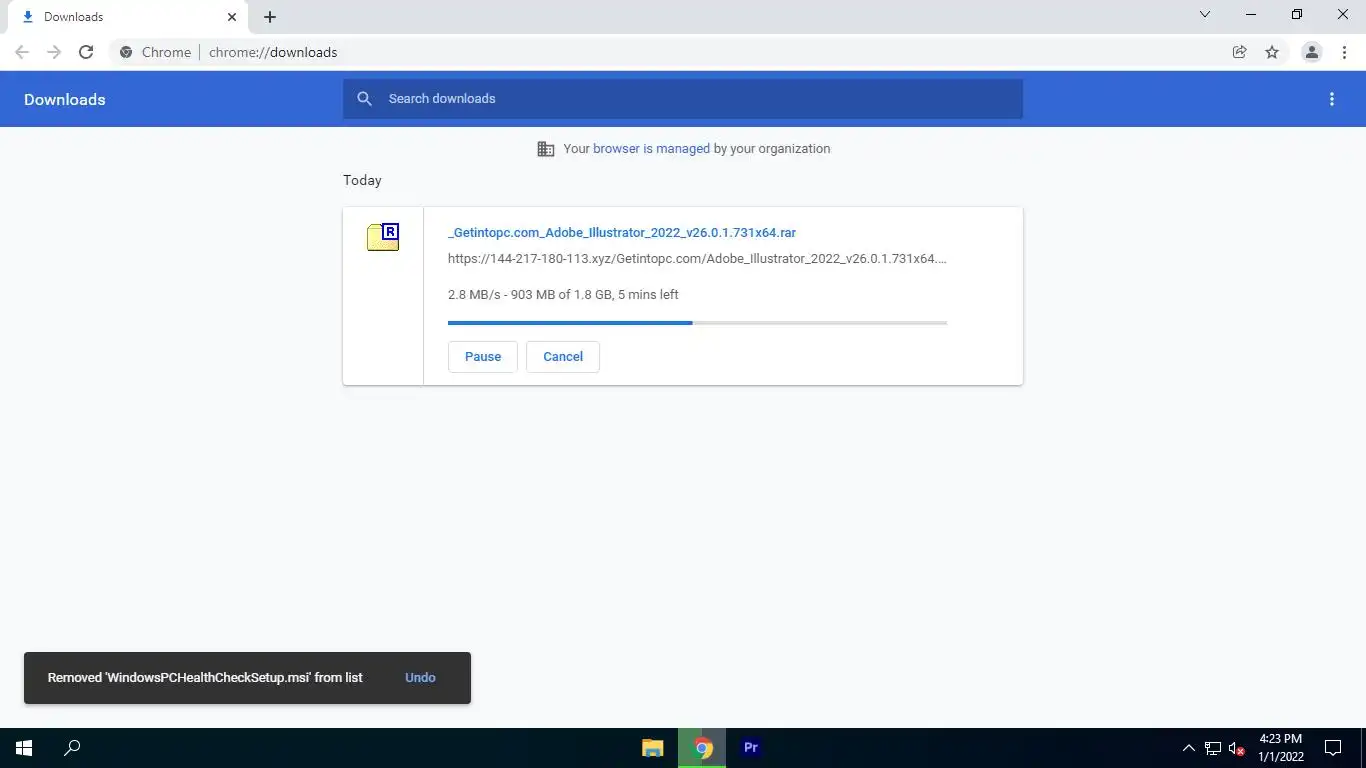Show hidden system tray icons

click(1189, 748)
